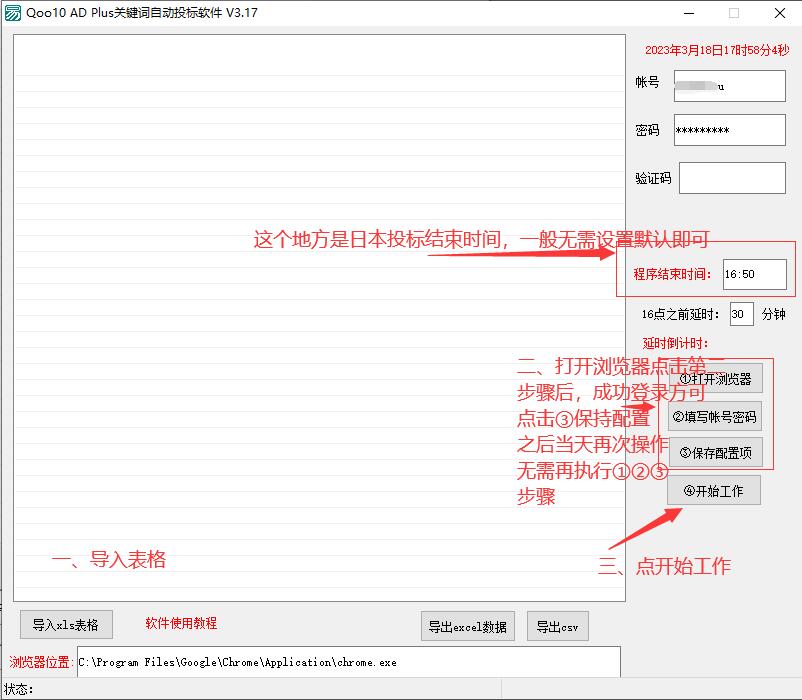Viewport: 802px width, 700px height.
Task: Focus the 帐号 account input field
Action: pos(729,86)
